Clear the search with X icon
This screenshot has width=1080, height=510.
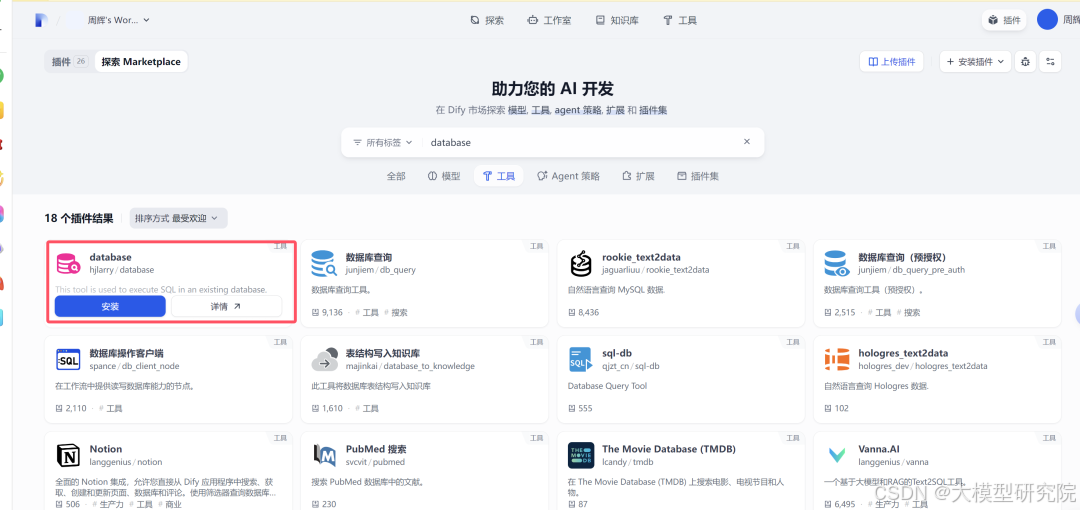(747, 142)
